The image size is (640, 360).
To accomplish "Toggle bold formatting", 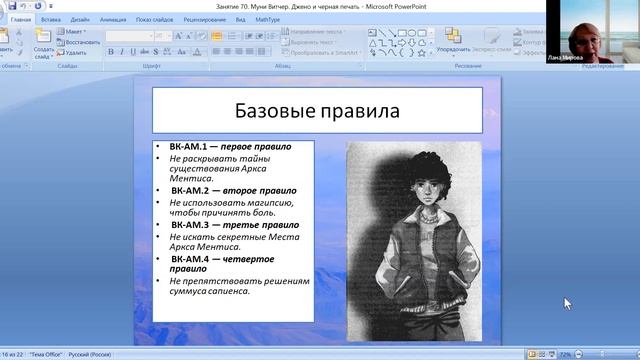I will pyautogui.click(x=111, y=52).
